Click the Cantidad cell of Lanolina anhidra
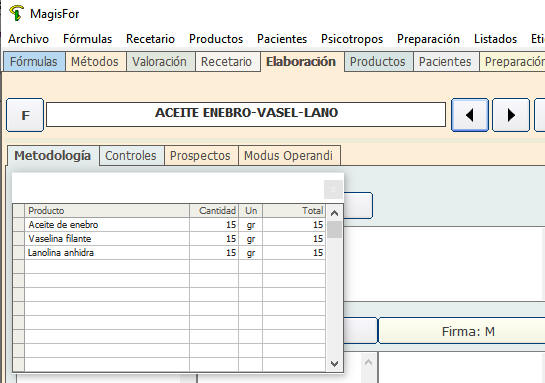Image resolution: width=545 pixels, height=383 pixels. (214, 252)
